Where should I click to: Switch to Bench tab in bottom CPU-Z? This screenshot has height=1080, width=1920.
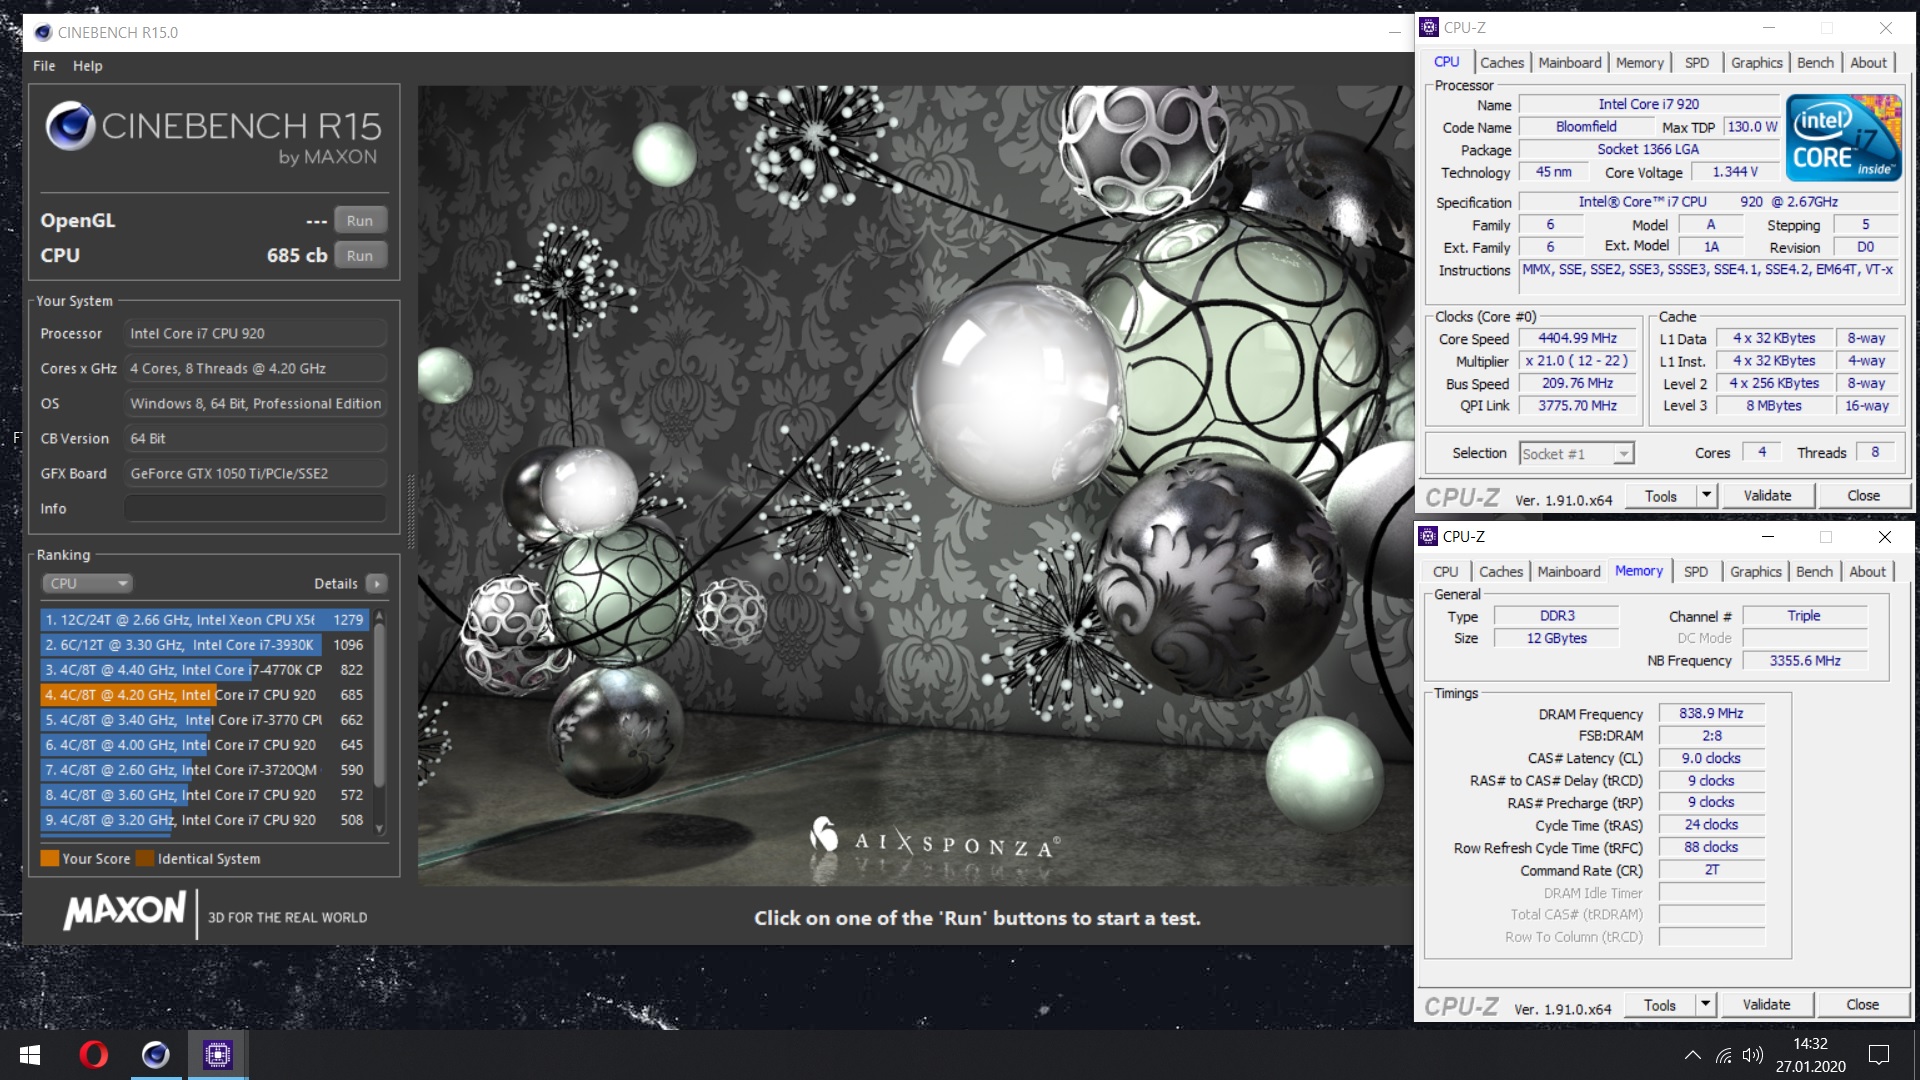point(1814,571)
